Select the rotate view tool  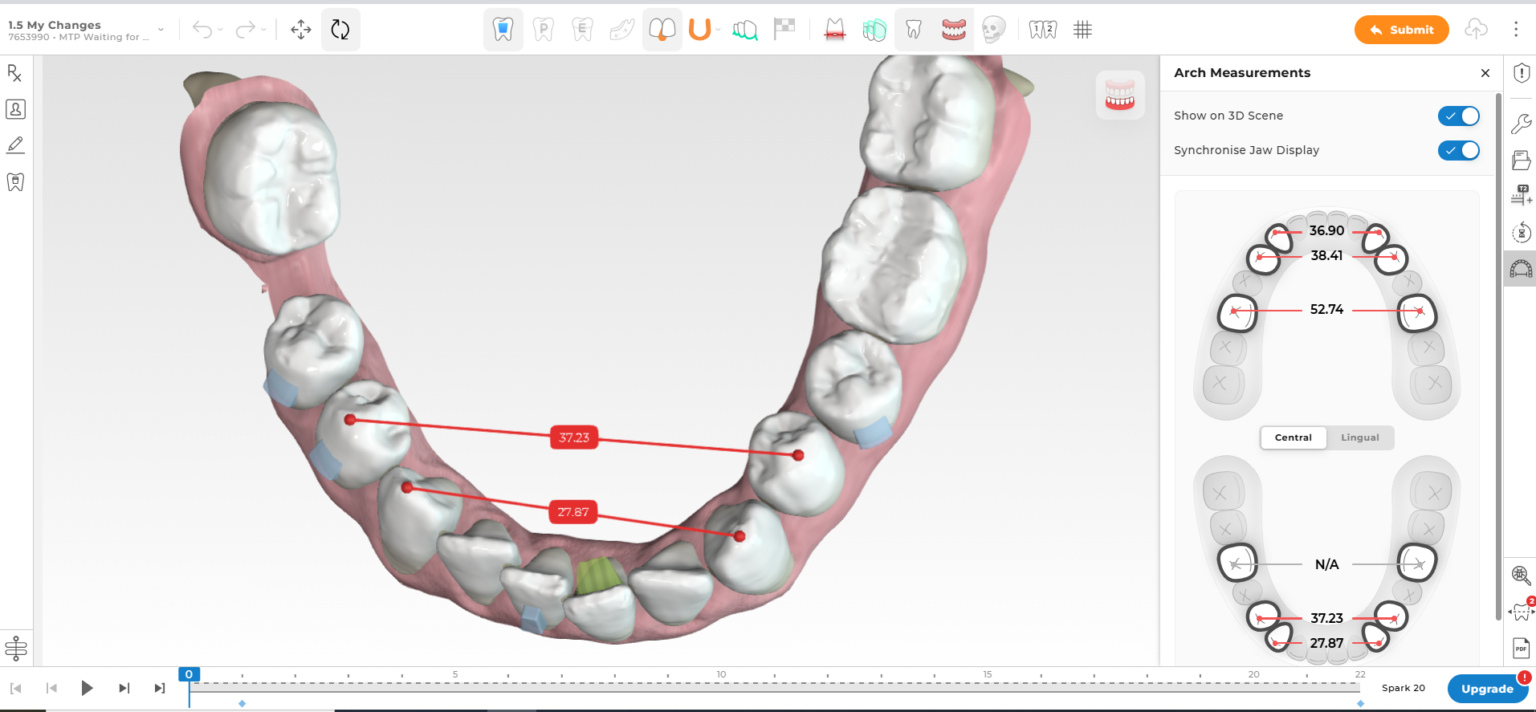pos(340,30)
